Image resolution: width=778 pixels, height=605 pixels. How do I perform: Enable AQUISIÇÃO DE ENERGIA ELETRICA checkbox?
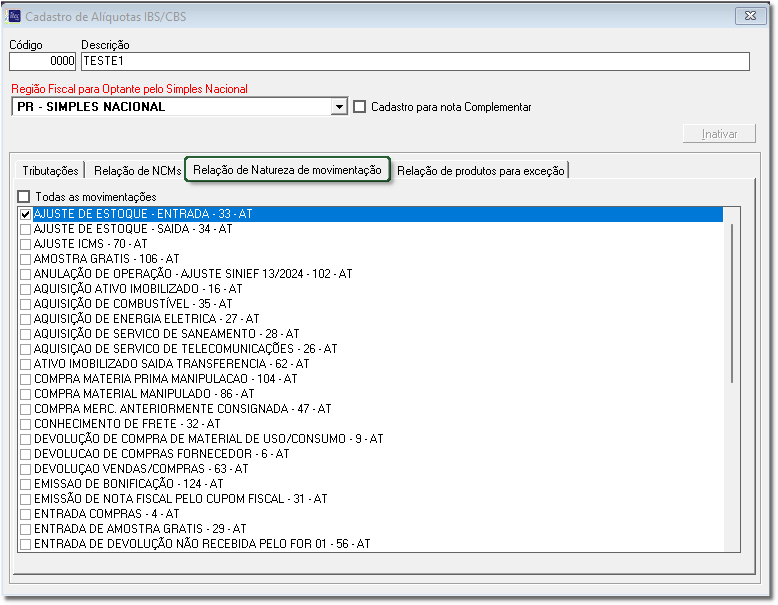25,319
